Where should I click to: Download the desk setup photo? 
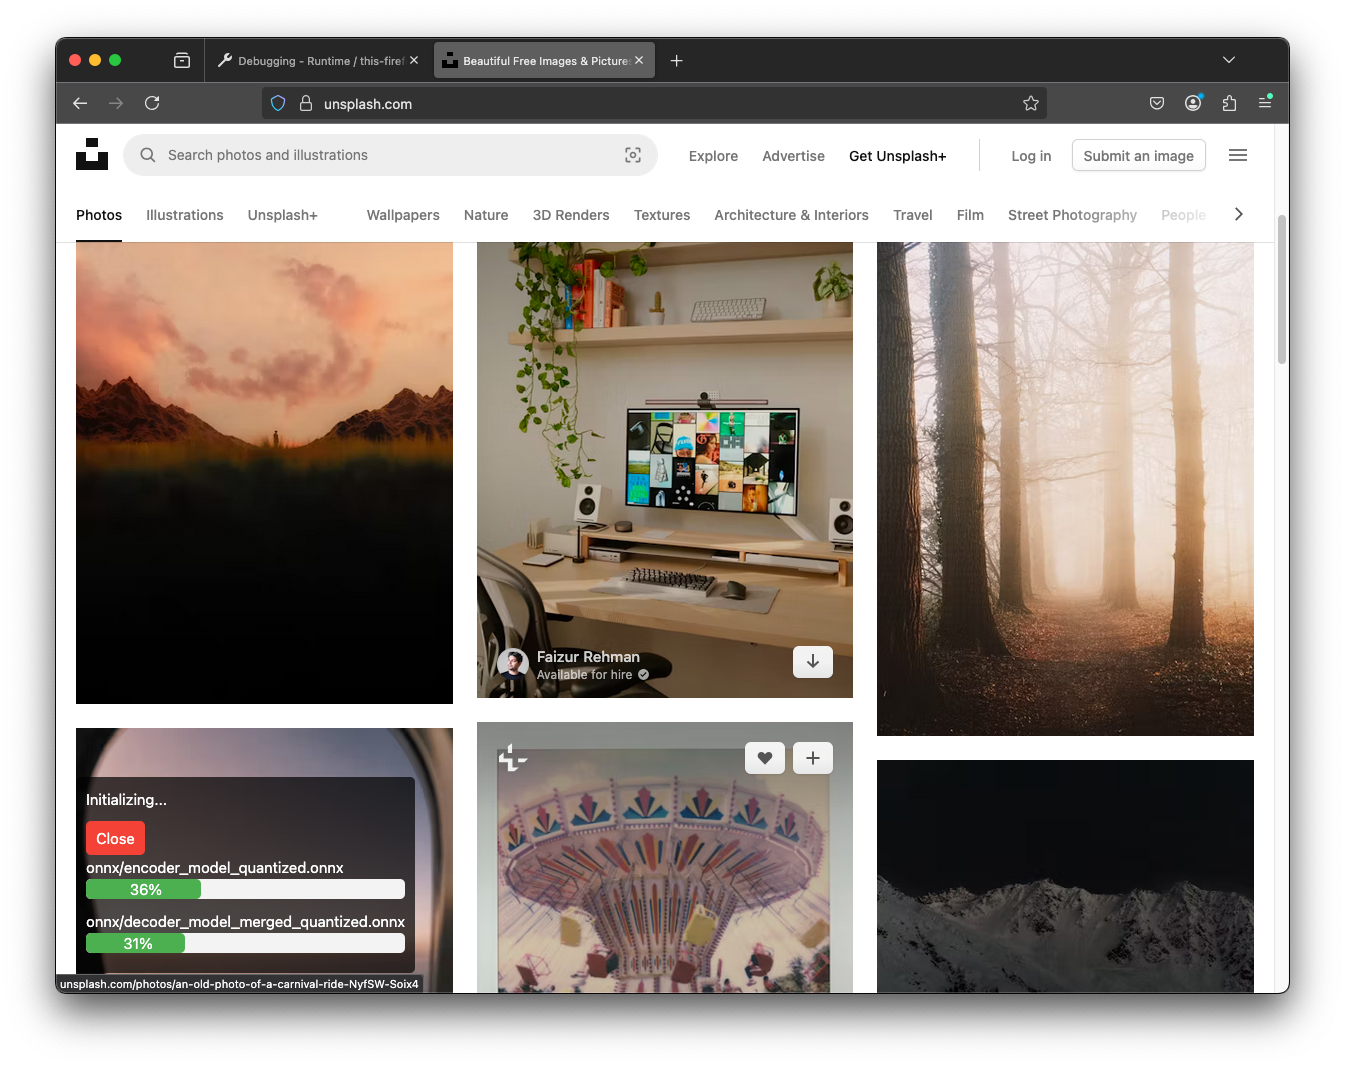point(813,662)
